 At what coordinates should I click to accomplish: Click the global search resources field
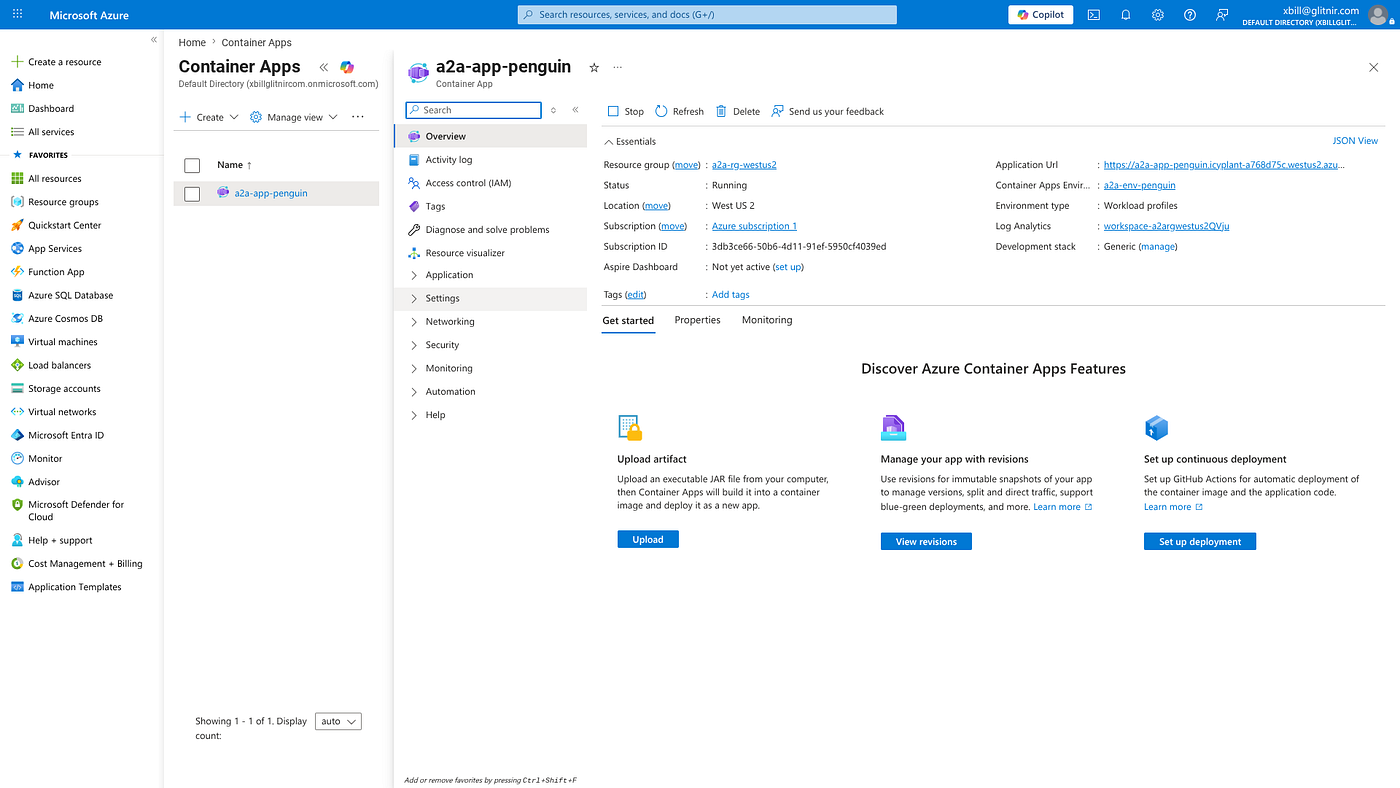707,15
